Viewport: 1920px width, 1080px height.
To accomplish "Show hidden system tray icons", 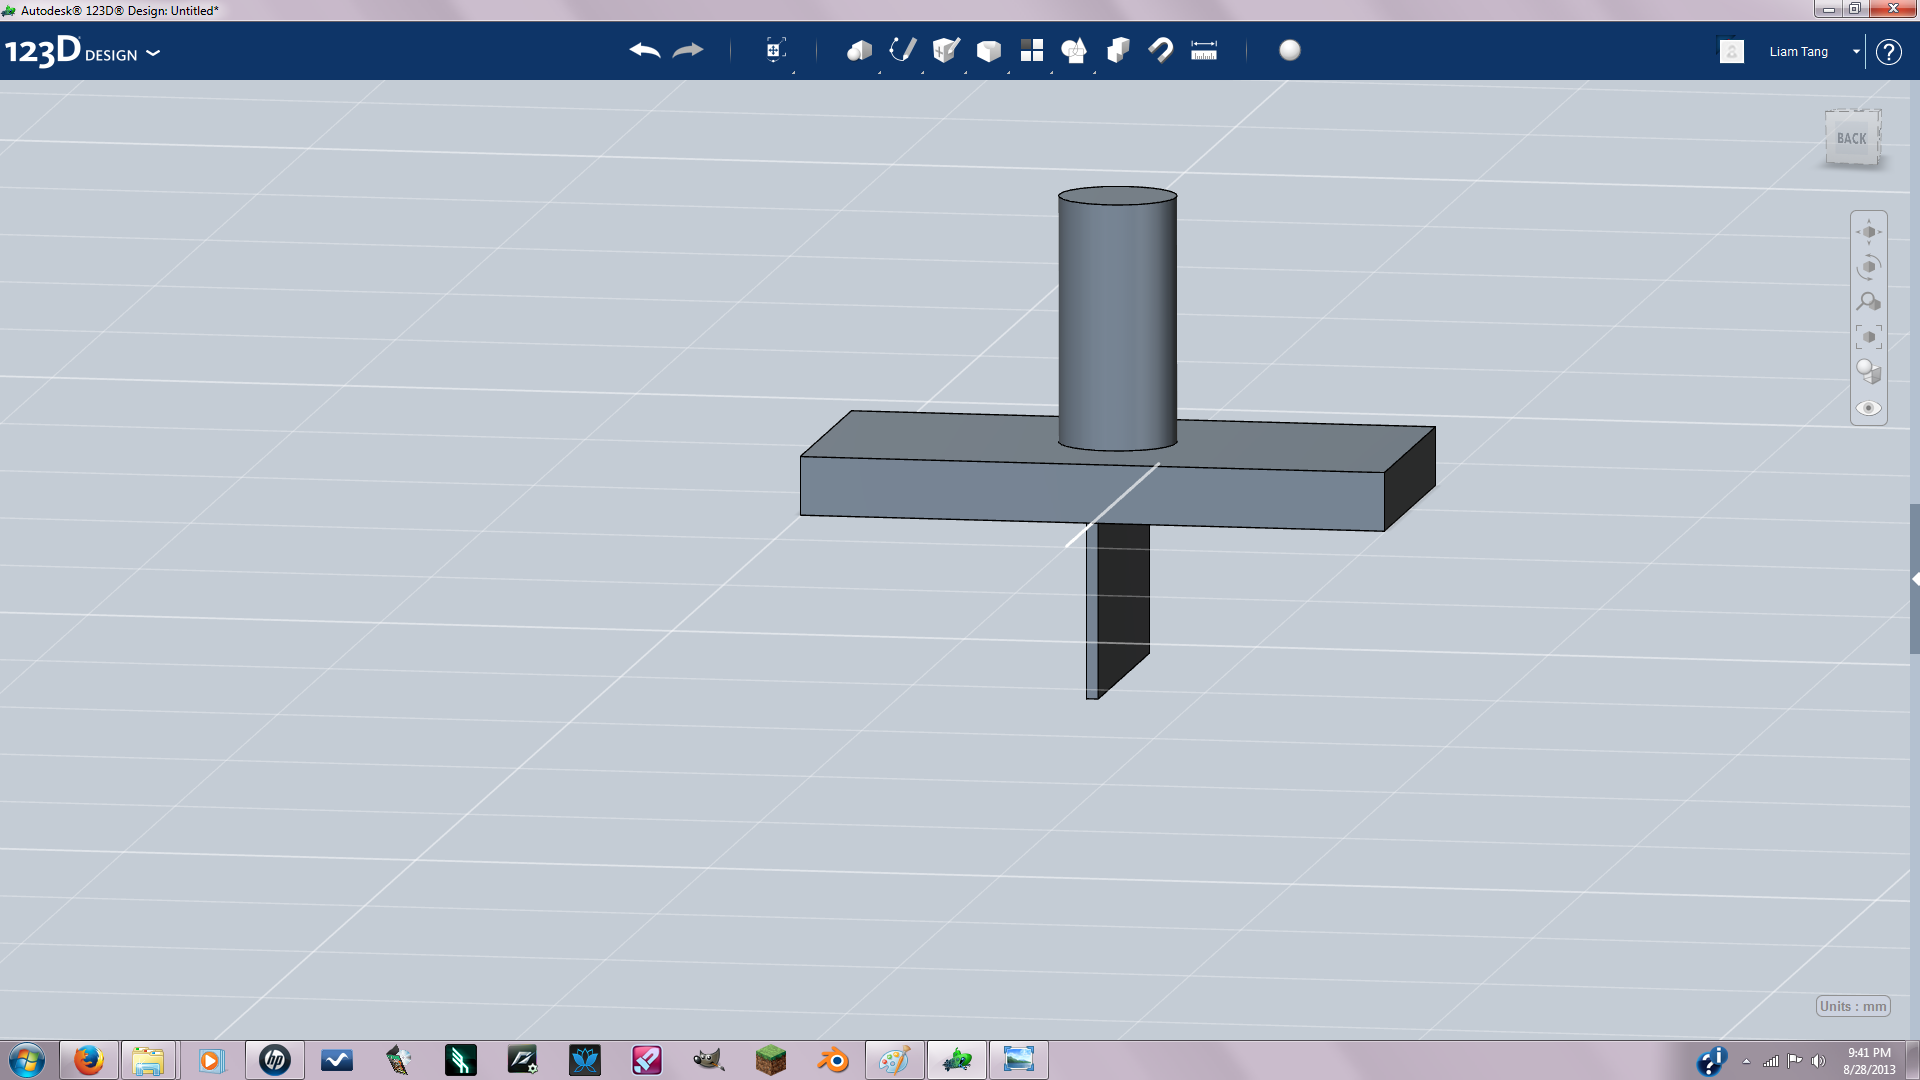I will click(1746, 1061).
